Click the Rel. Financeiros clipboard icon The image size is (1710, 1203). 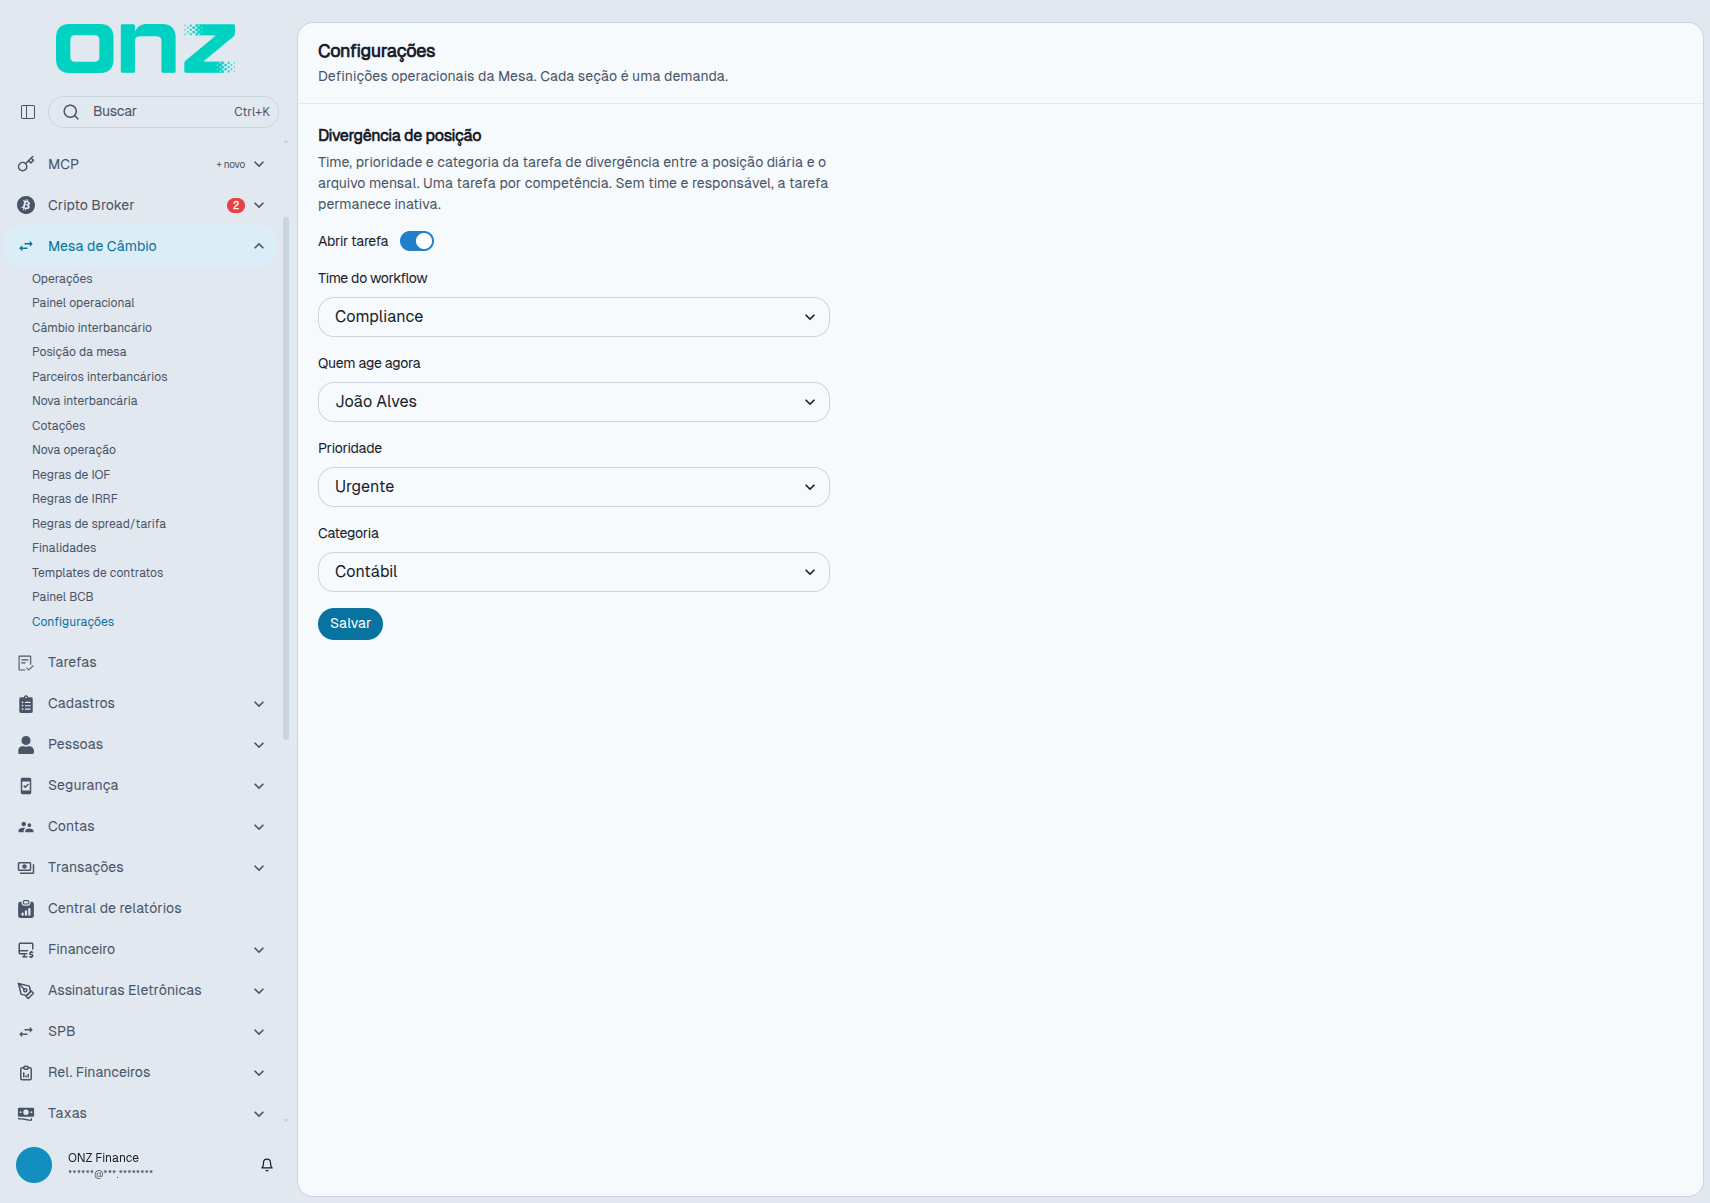26,1073
